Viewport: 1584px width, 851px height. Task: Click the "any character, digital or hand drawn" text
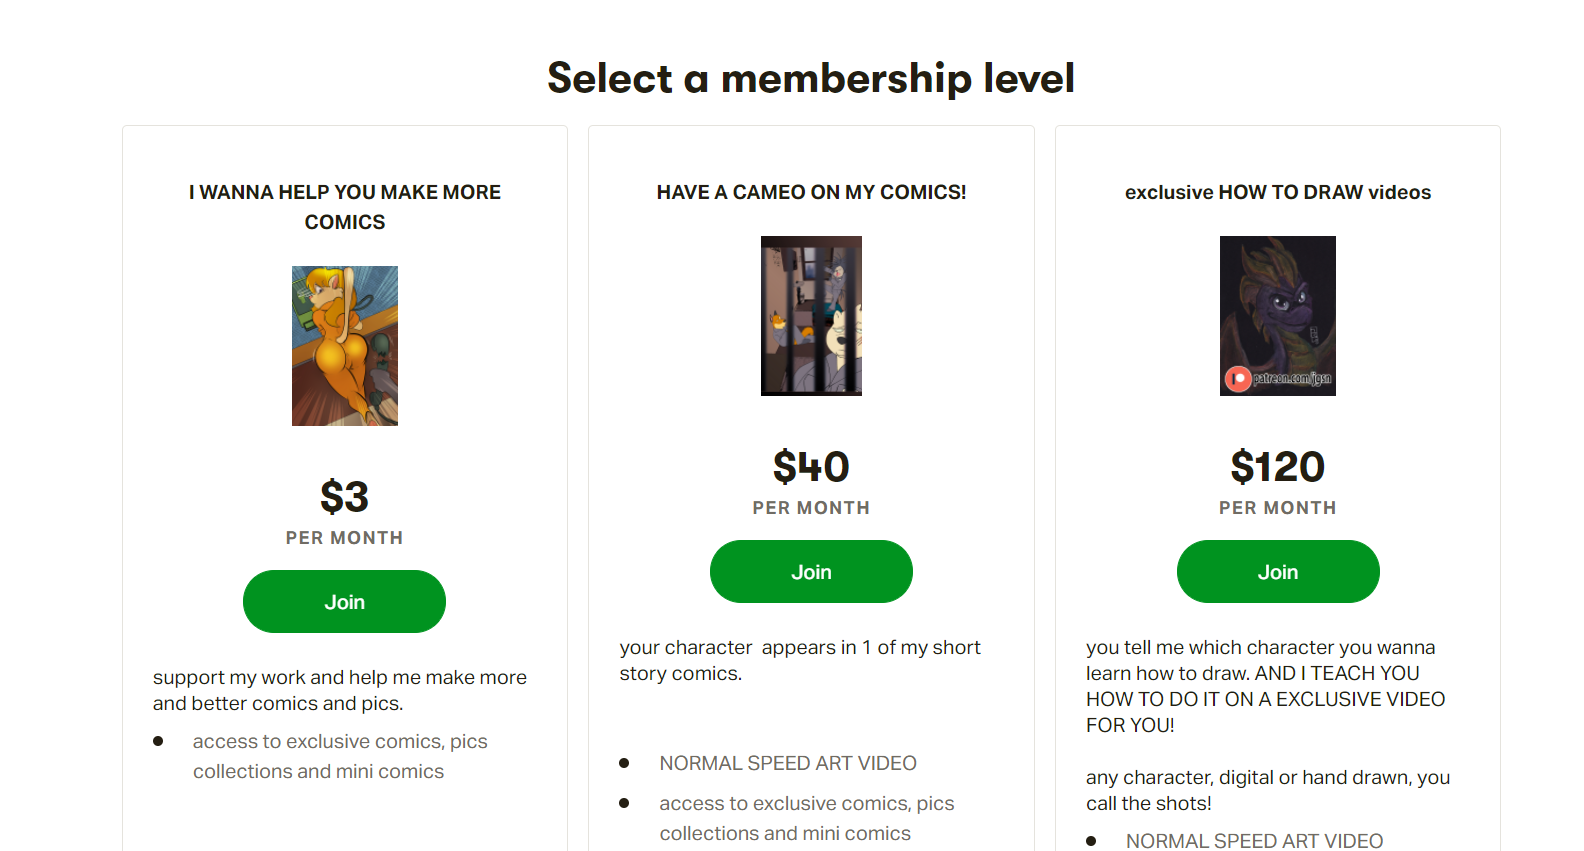[1267, 790]
